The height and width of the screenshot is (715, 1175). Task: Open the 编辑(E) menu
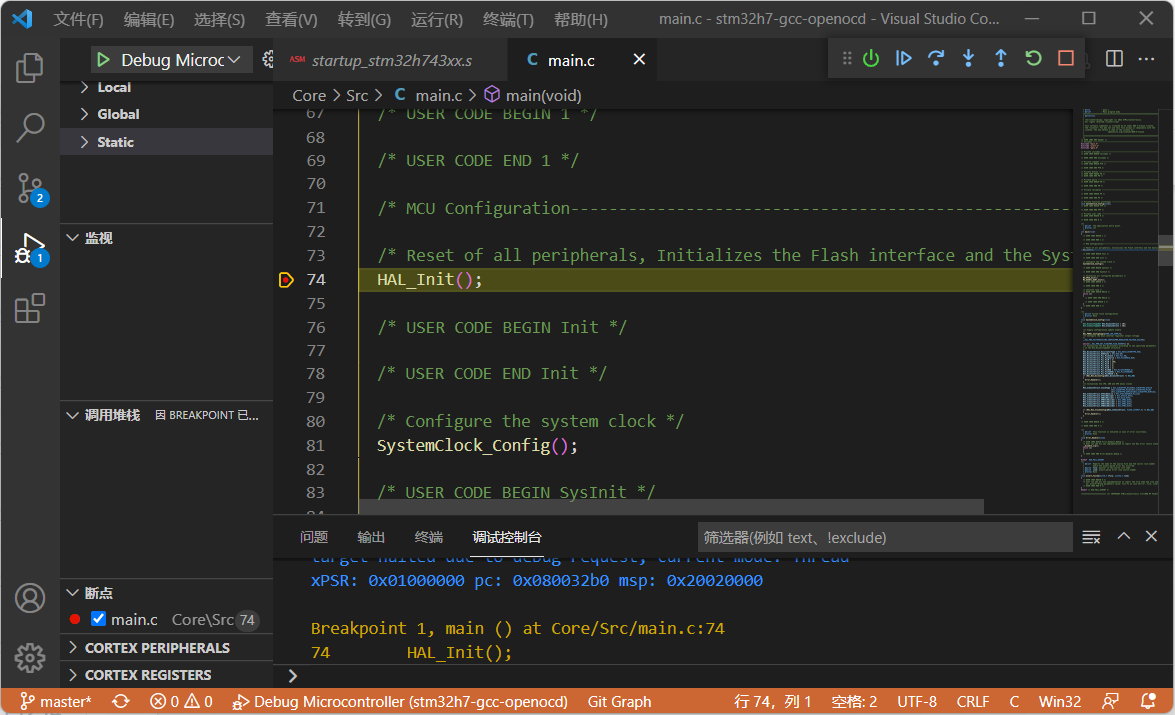[149, 19]
